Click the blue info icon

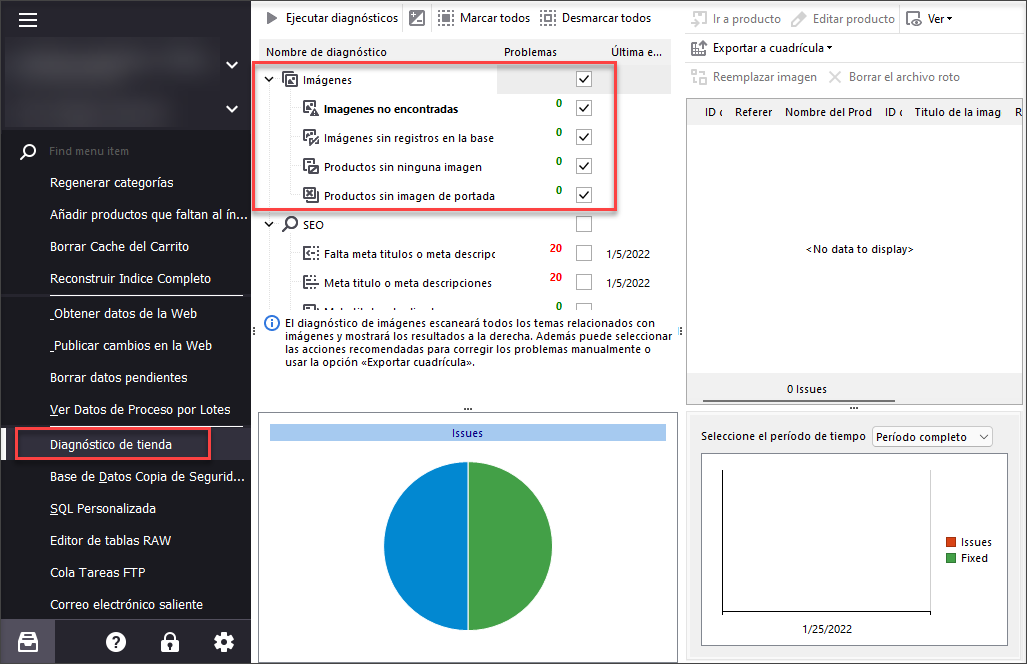point(272,323)
